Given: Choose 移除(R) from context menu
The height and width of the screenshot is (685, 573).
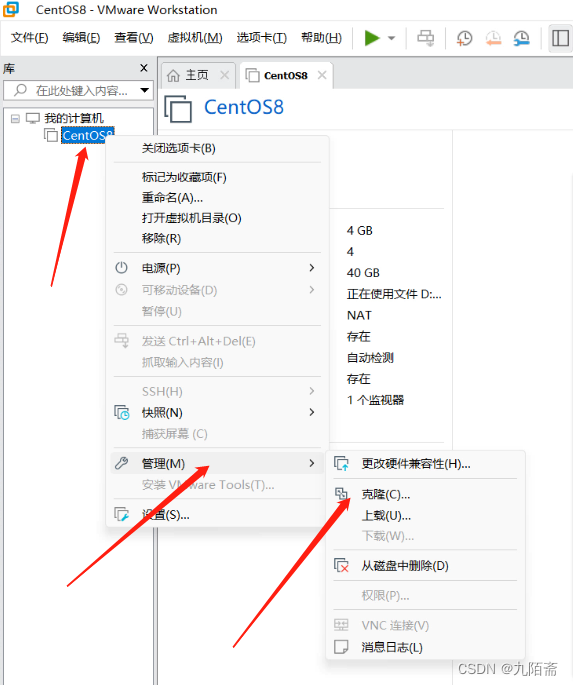Looking at the screenshot, I should (x=217, y=239).
